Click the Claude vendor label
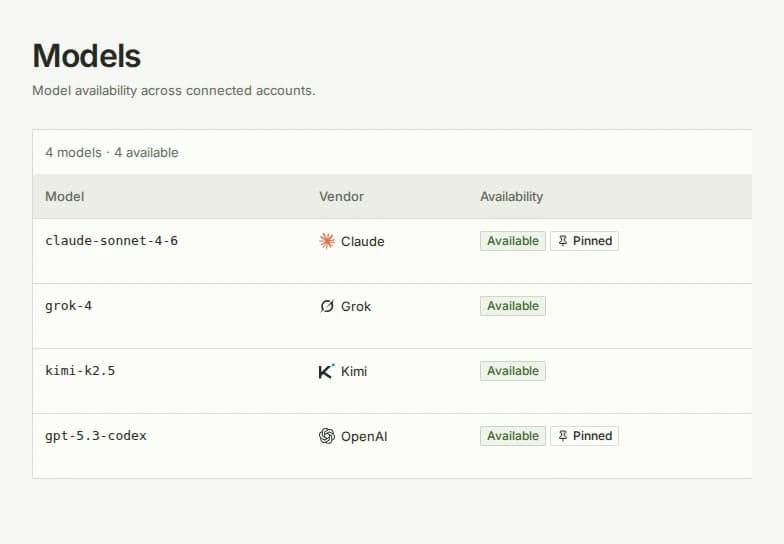 click(x=362, y=242)
